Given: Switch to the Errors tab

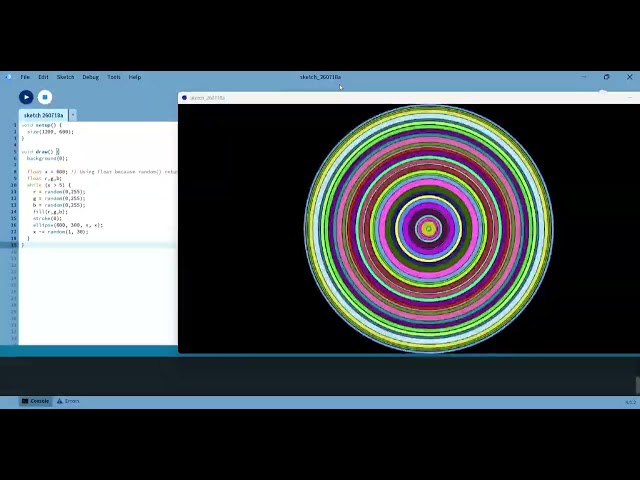Looking at the screenshot, I should pos(68,401).
